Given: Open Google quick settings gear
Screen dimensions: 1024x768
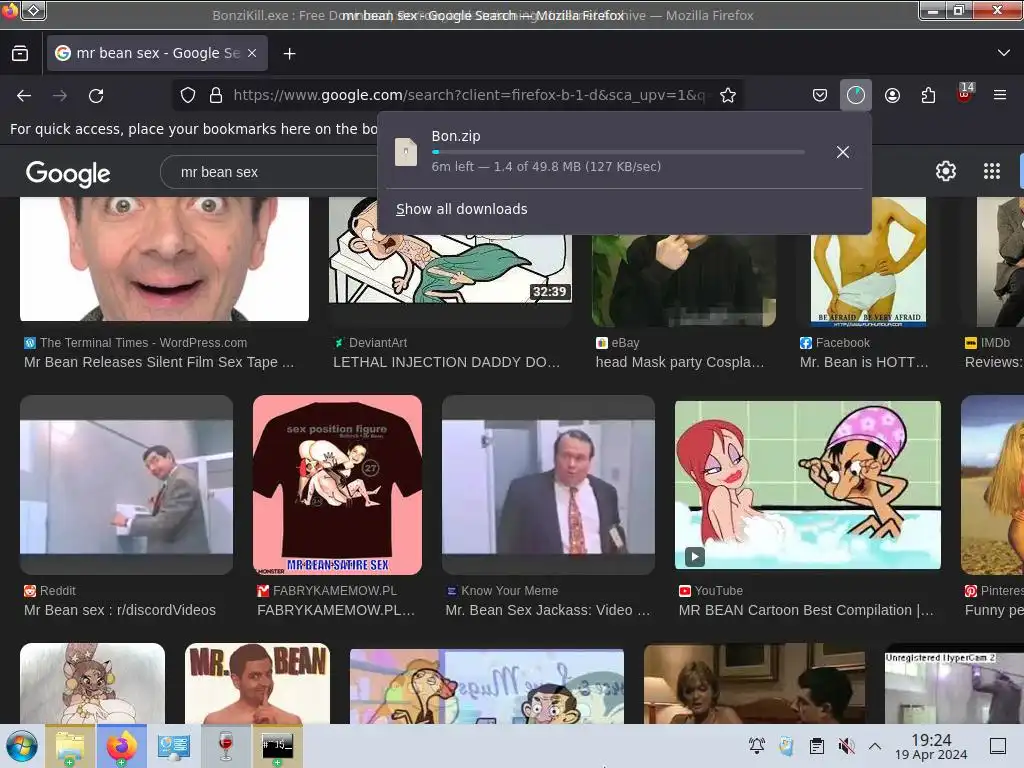Looking at the screenshot, I should (946, 171).
